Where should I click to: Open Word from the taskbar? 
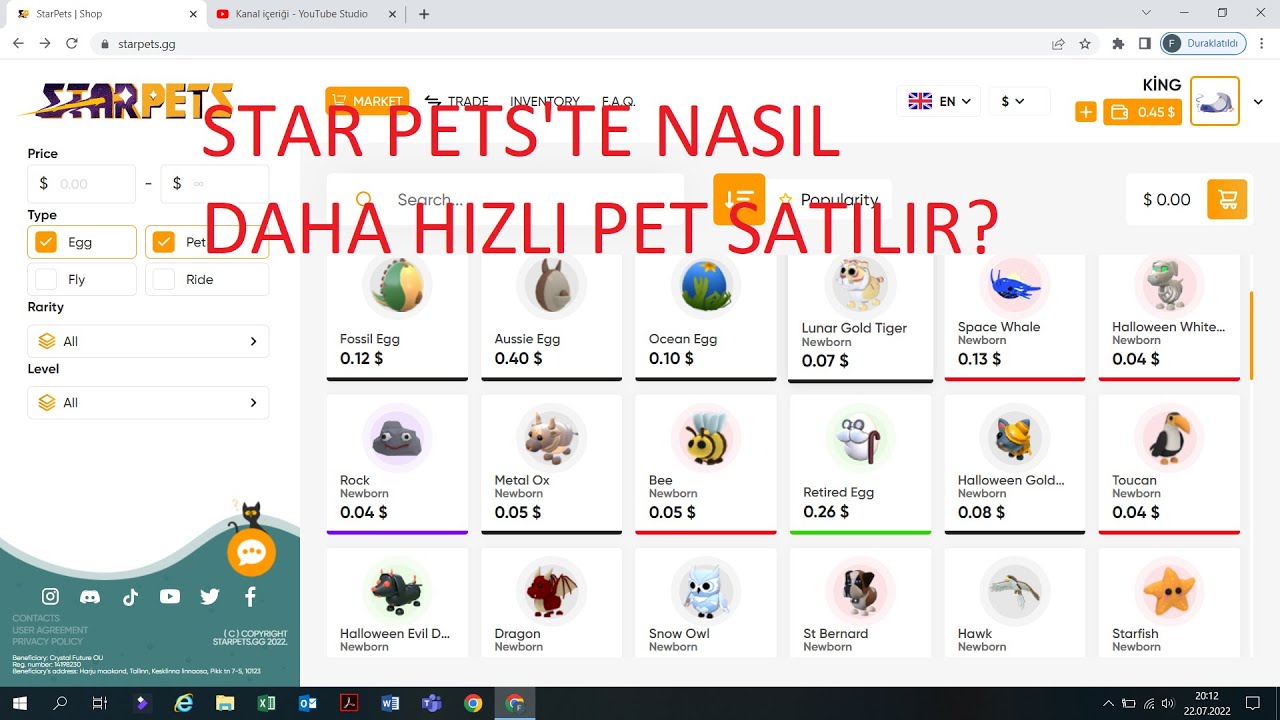(390, 703)
